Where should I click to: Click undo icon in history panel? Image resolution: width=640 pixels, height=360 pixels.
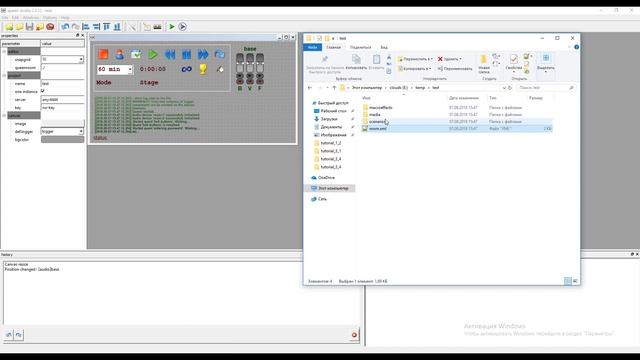[x=9, y=335]
